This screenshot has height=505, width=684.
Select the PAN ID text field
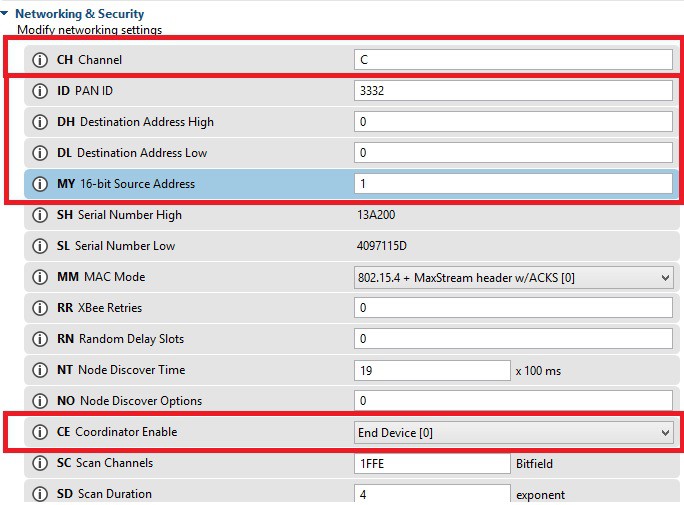[x=513, y=91]
